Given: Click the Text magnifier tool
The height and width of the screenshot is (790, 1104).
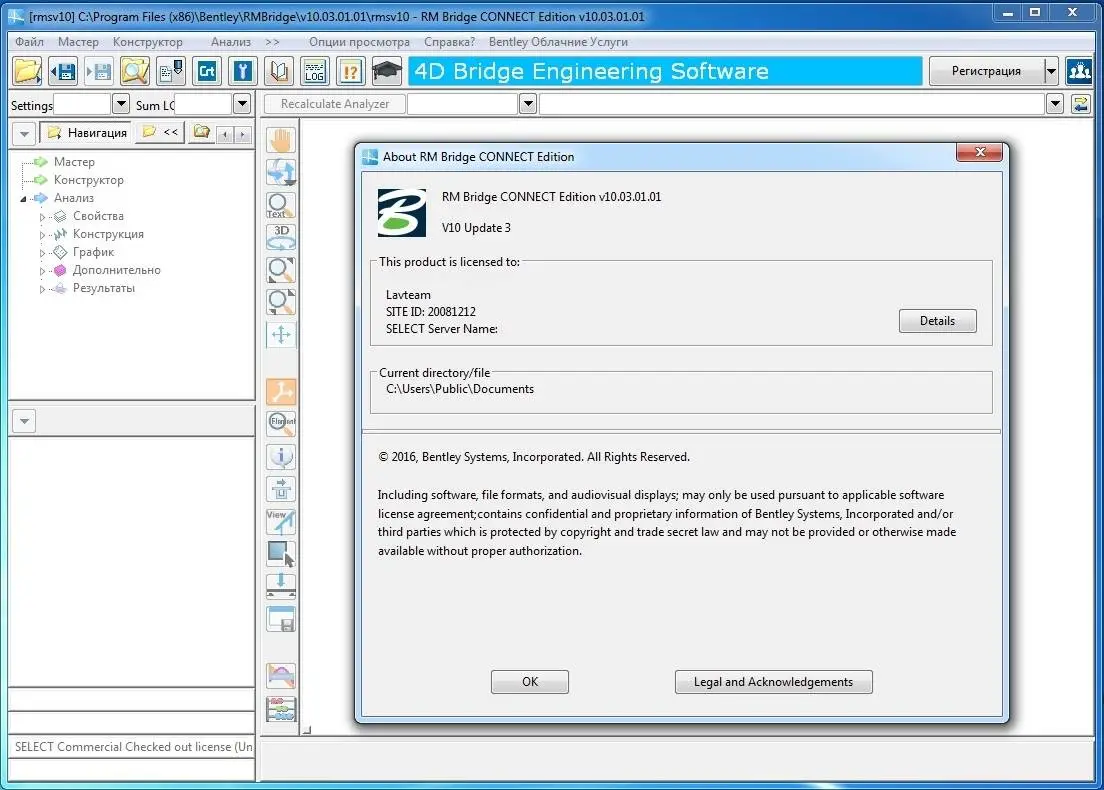Looking at the screenshot, I should click(281, 205).
